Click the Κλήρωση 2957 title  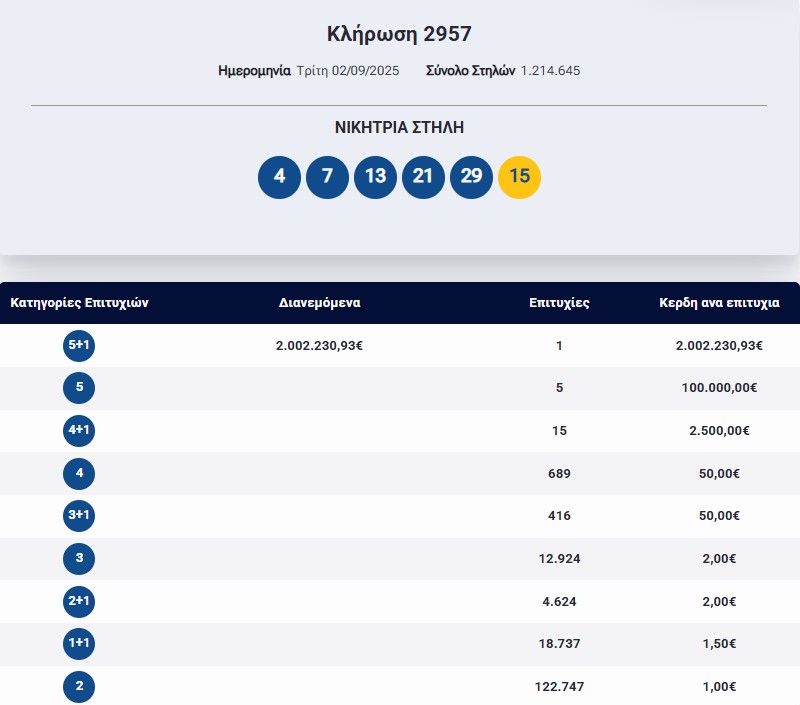pyautogui.click(x=399, y=34)
